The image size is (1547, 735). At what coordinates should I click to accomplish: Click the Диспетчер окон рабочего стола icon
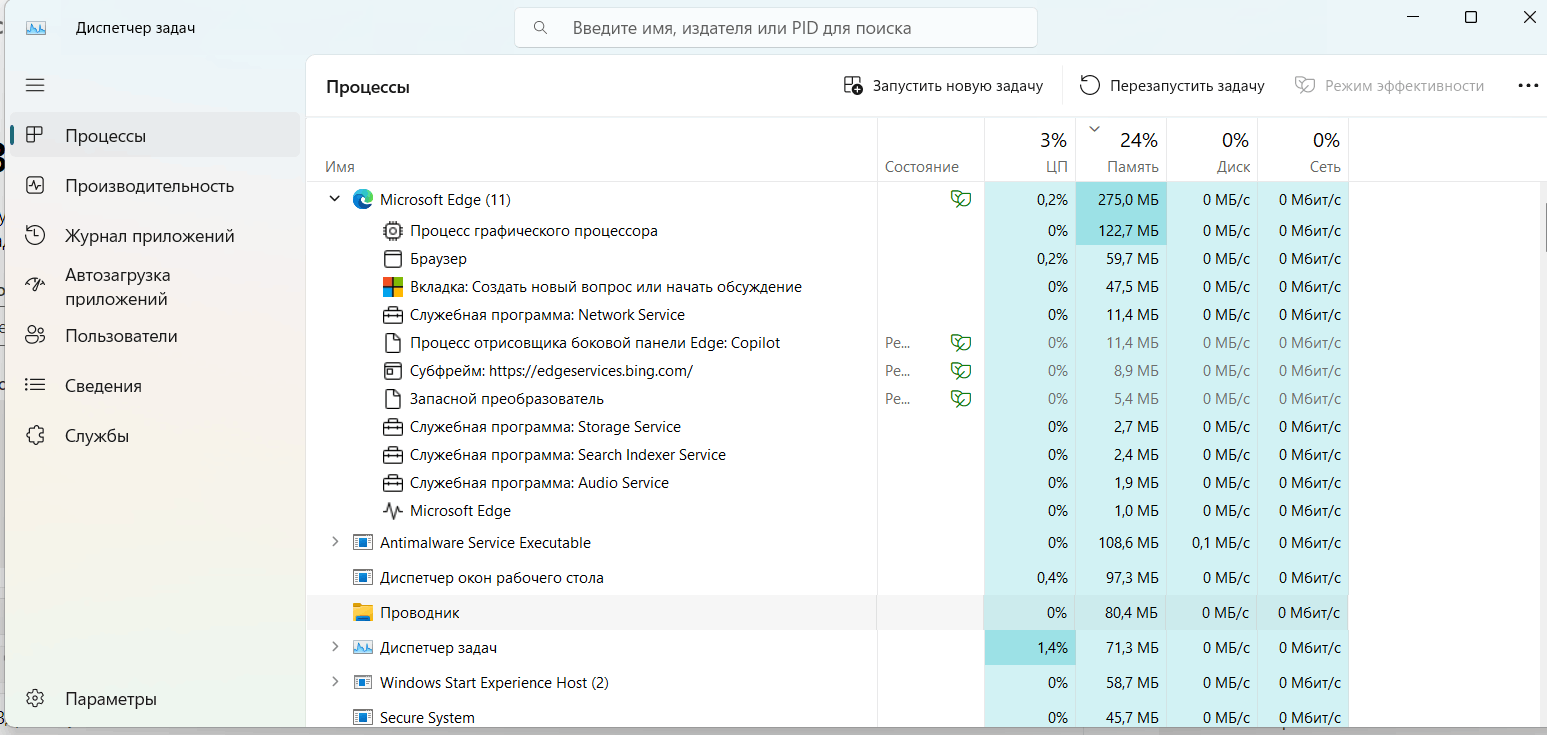362,578
